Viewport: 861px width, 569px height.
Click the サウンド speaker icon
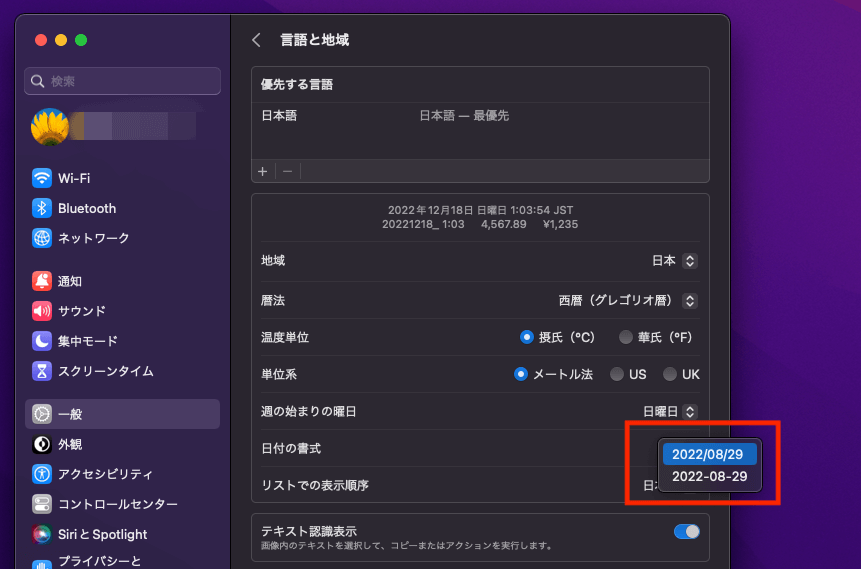[x=42, y=311]
